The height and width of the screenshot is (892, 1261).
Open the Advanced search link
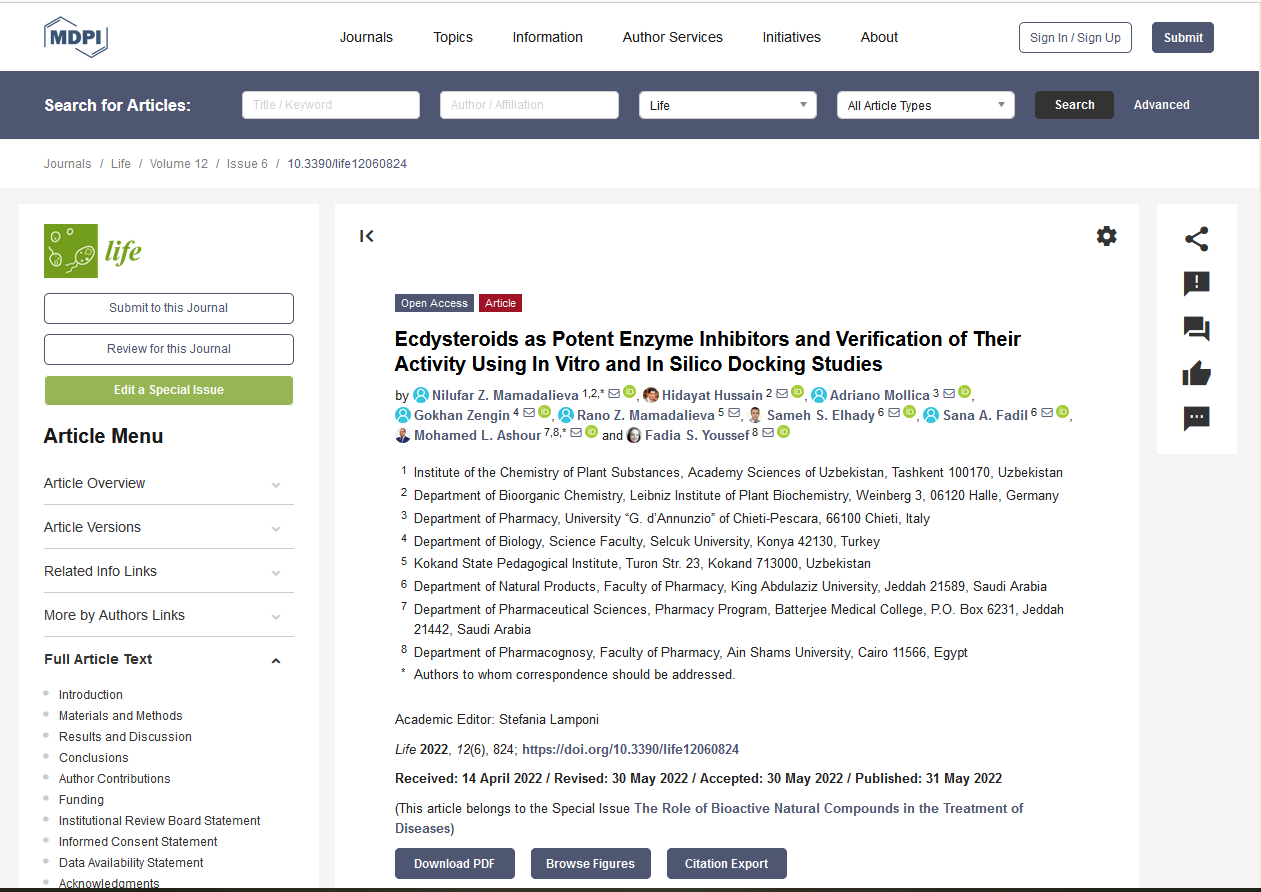pos(1161,105)
